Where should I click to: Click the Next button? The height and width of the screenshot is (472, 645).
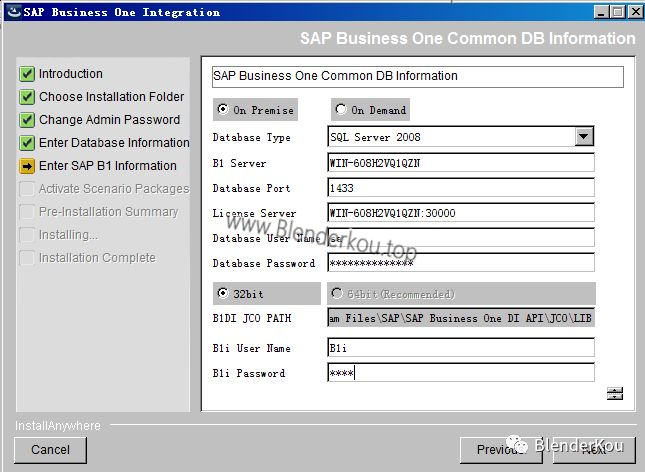point(594,450)
